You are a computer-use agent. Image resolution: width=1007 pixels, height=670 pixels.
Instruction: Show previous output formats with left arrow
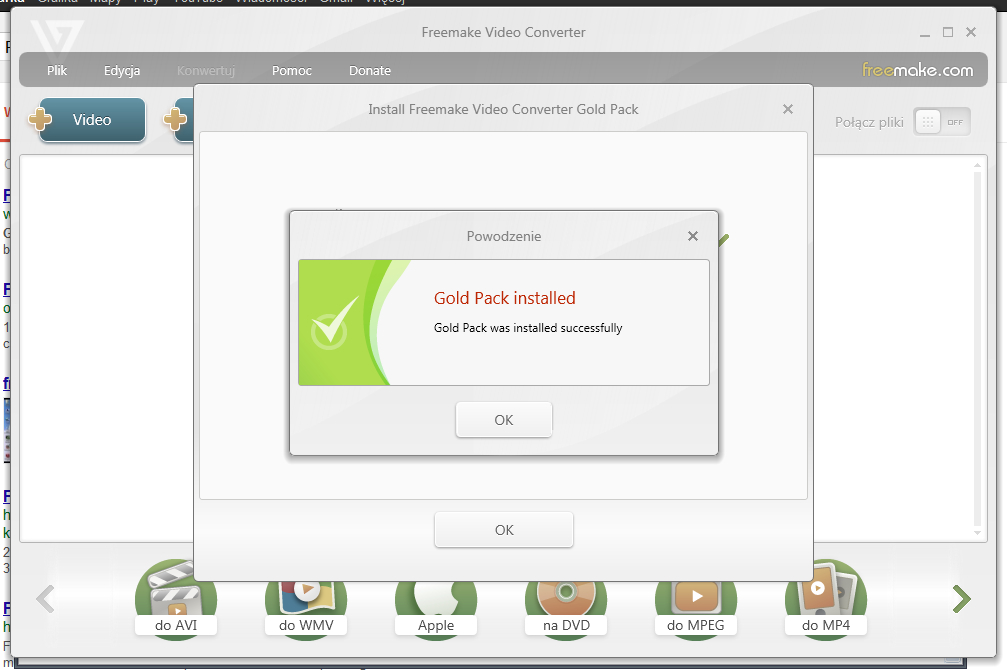coord(45,599)
